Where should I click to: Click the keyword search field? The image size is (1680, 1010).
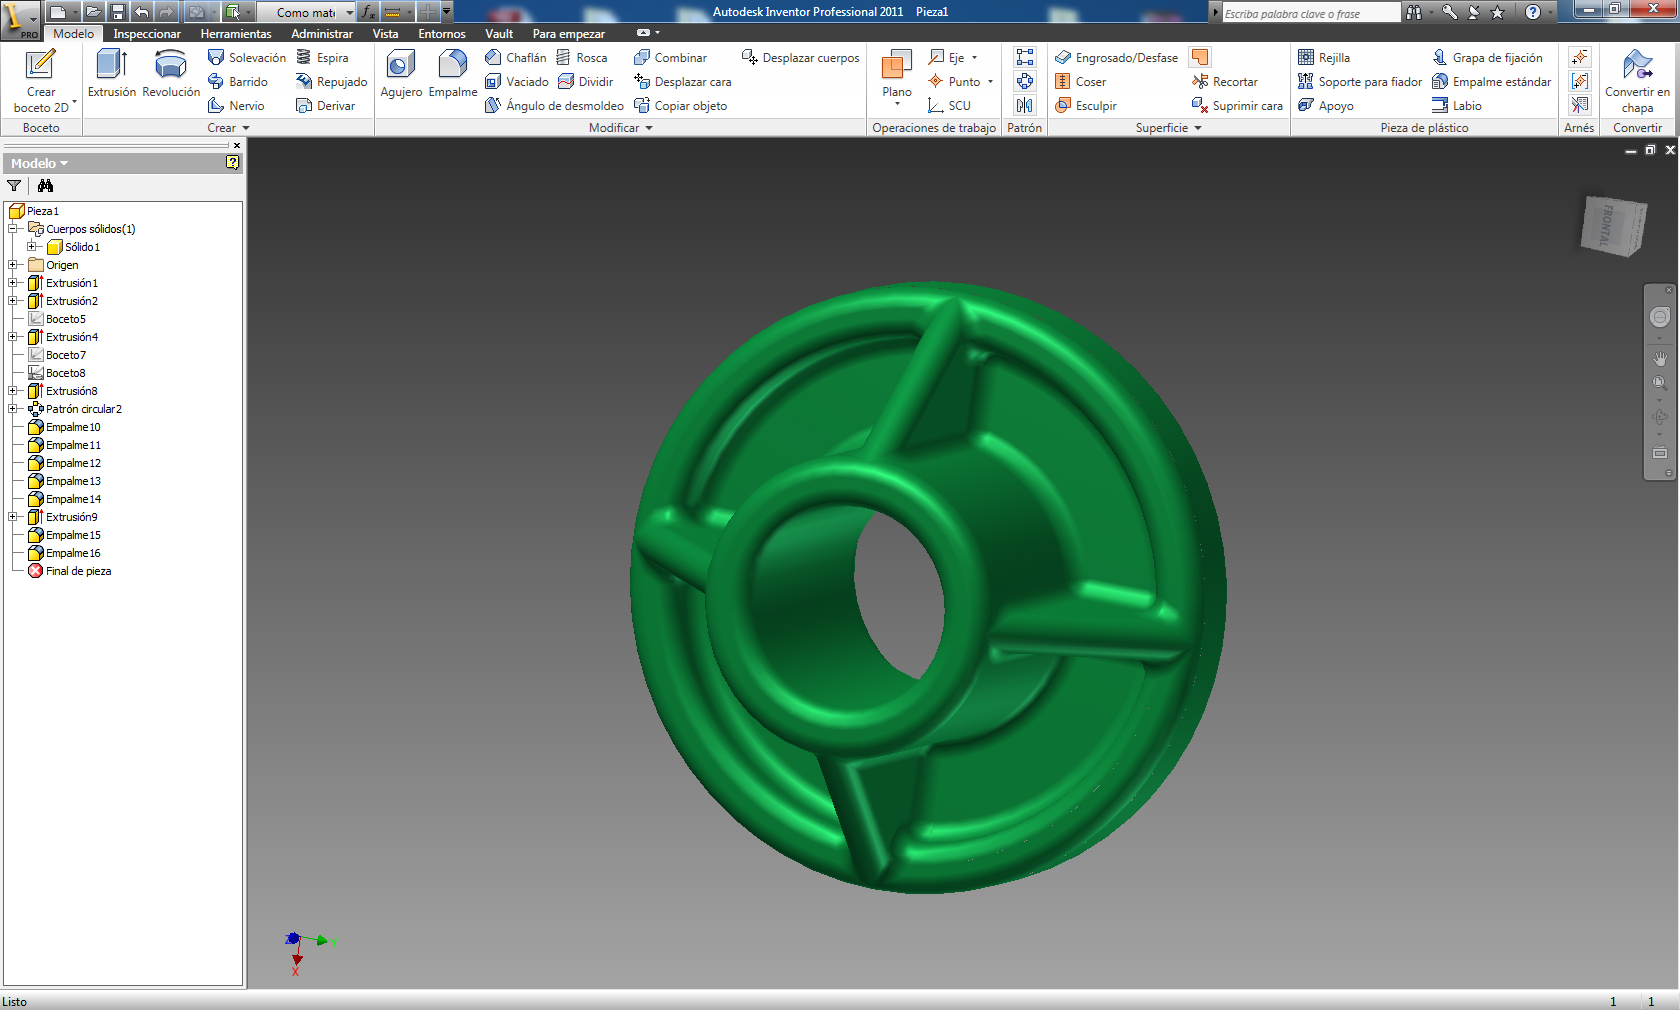pyautogui.click(x=1311, y=13)
